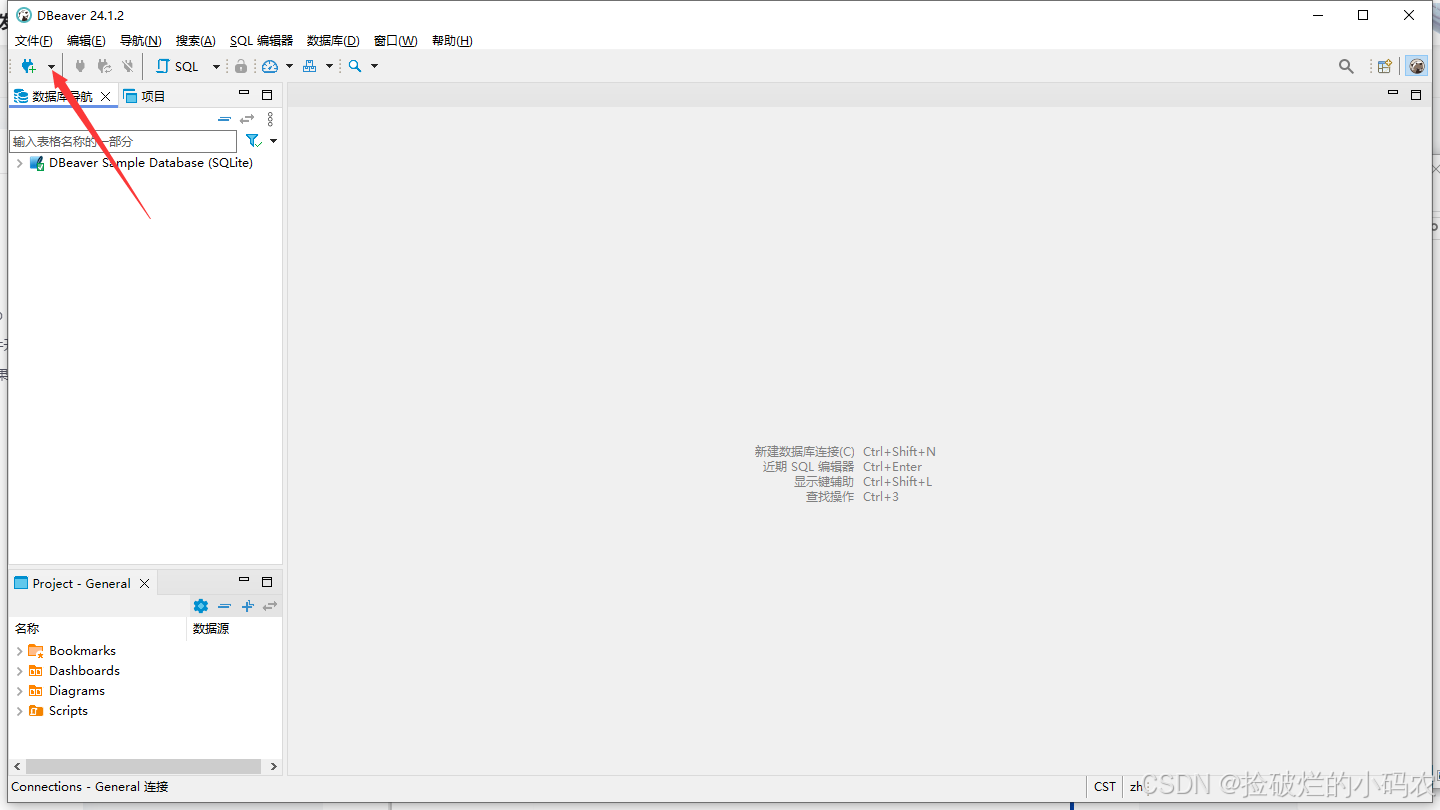Expand the DBeaver Sample Database (SQLite) node

coord(19,163)
